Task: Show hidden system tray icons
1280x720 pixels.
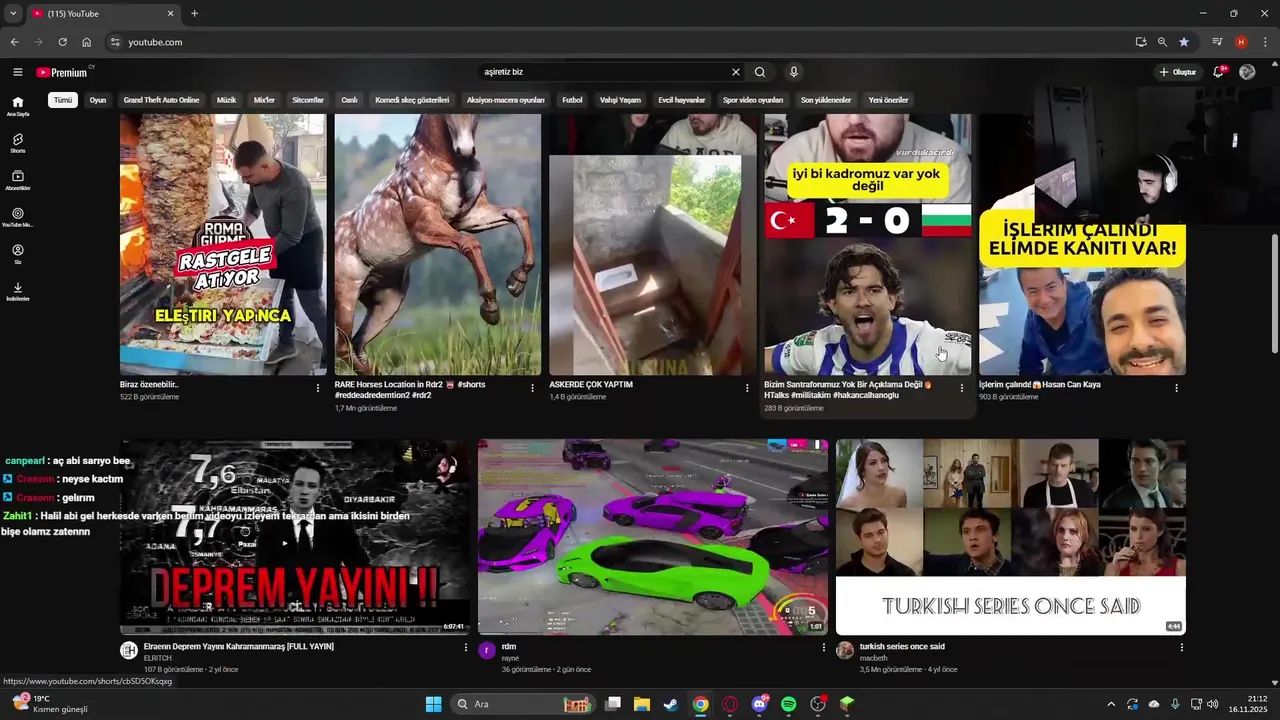Action: tap(1110, 704)
